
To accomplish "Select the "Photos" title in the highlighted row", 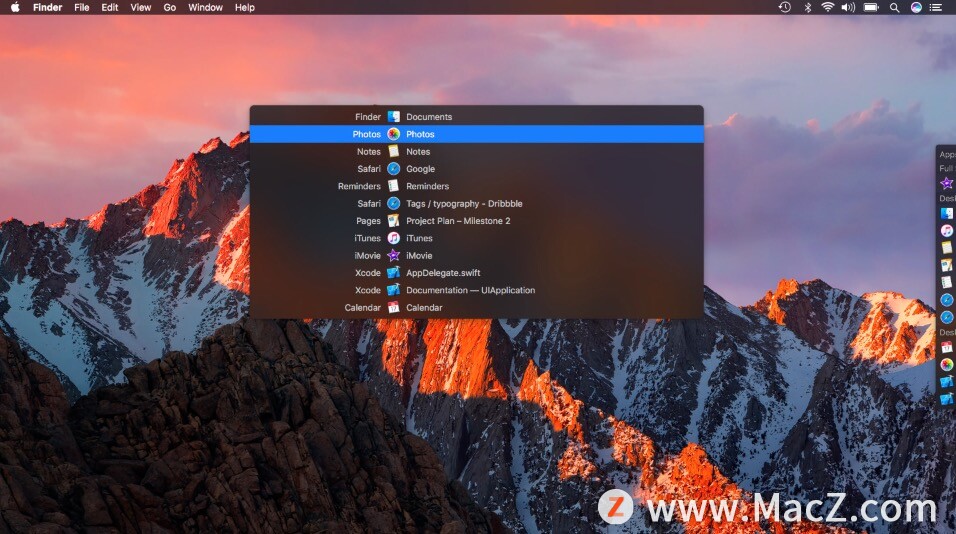I will [x=420, y=134].
